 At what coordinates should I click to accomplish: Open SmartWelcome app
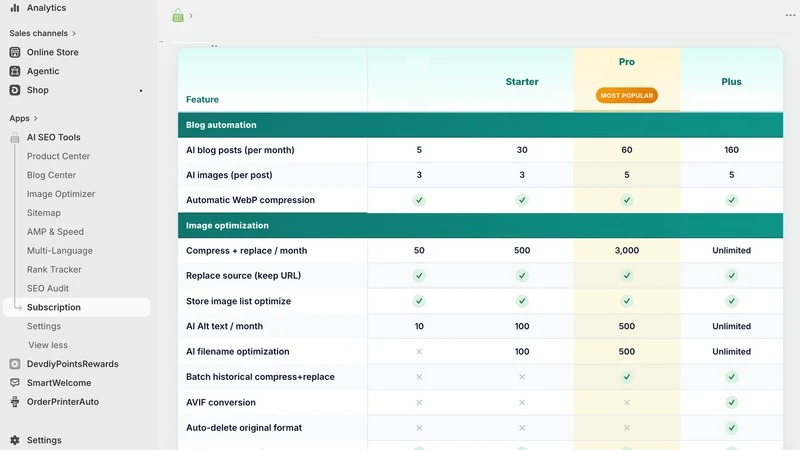tap(59, 383)
